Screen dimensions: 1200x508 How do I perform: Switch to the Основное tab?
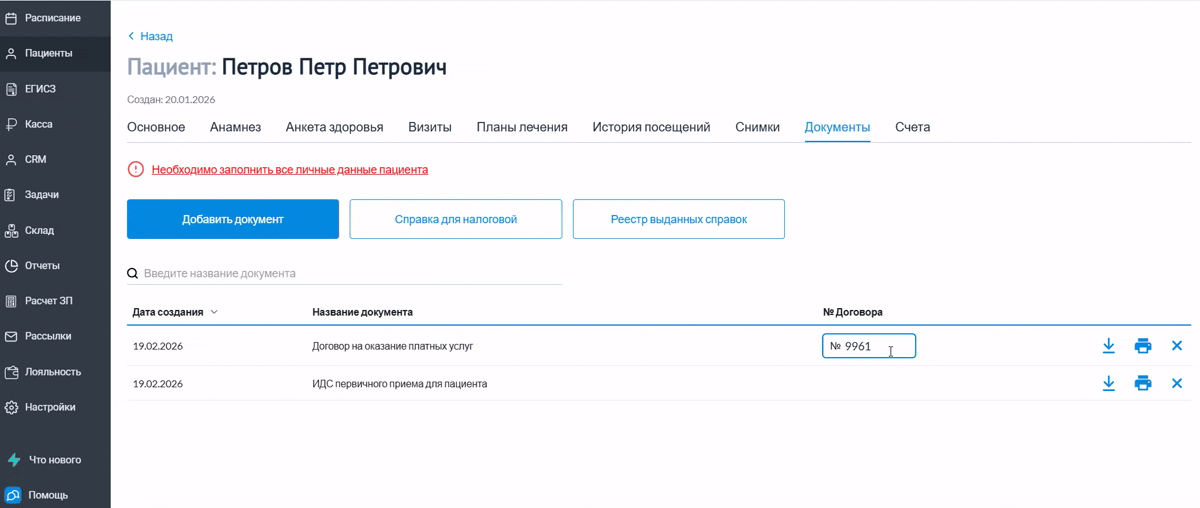click(156, 127)
